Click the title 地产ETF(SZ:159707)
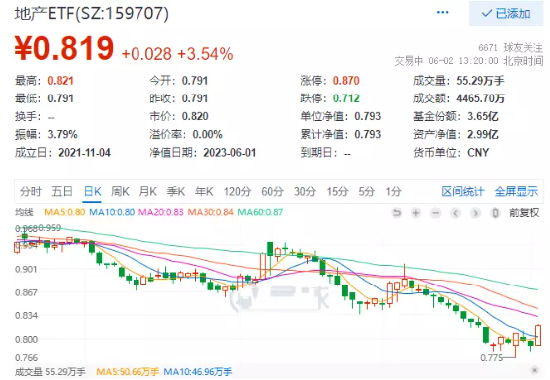This screenshot has width=550, height=380. (x=92, y=14)
